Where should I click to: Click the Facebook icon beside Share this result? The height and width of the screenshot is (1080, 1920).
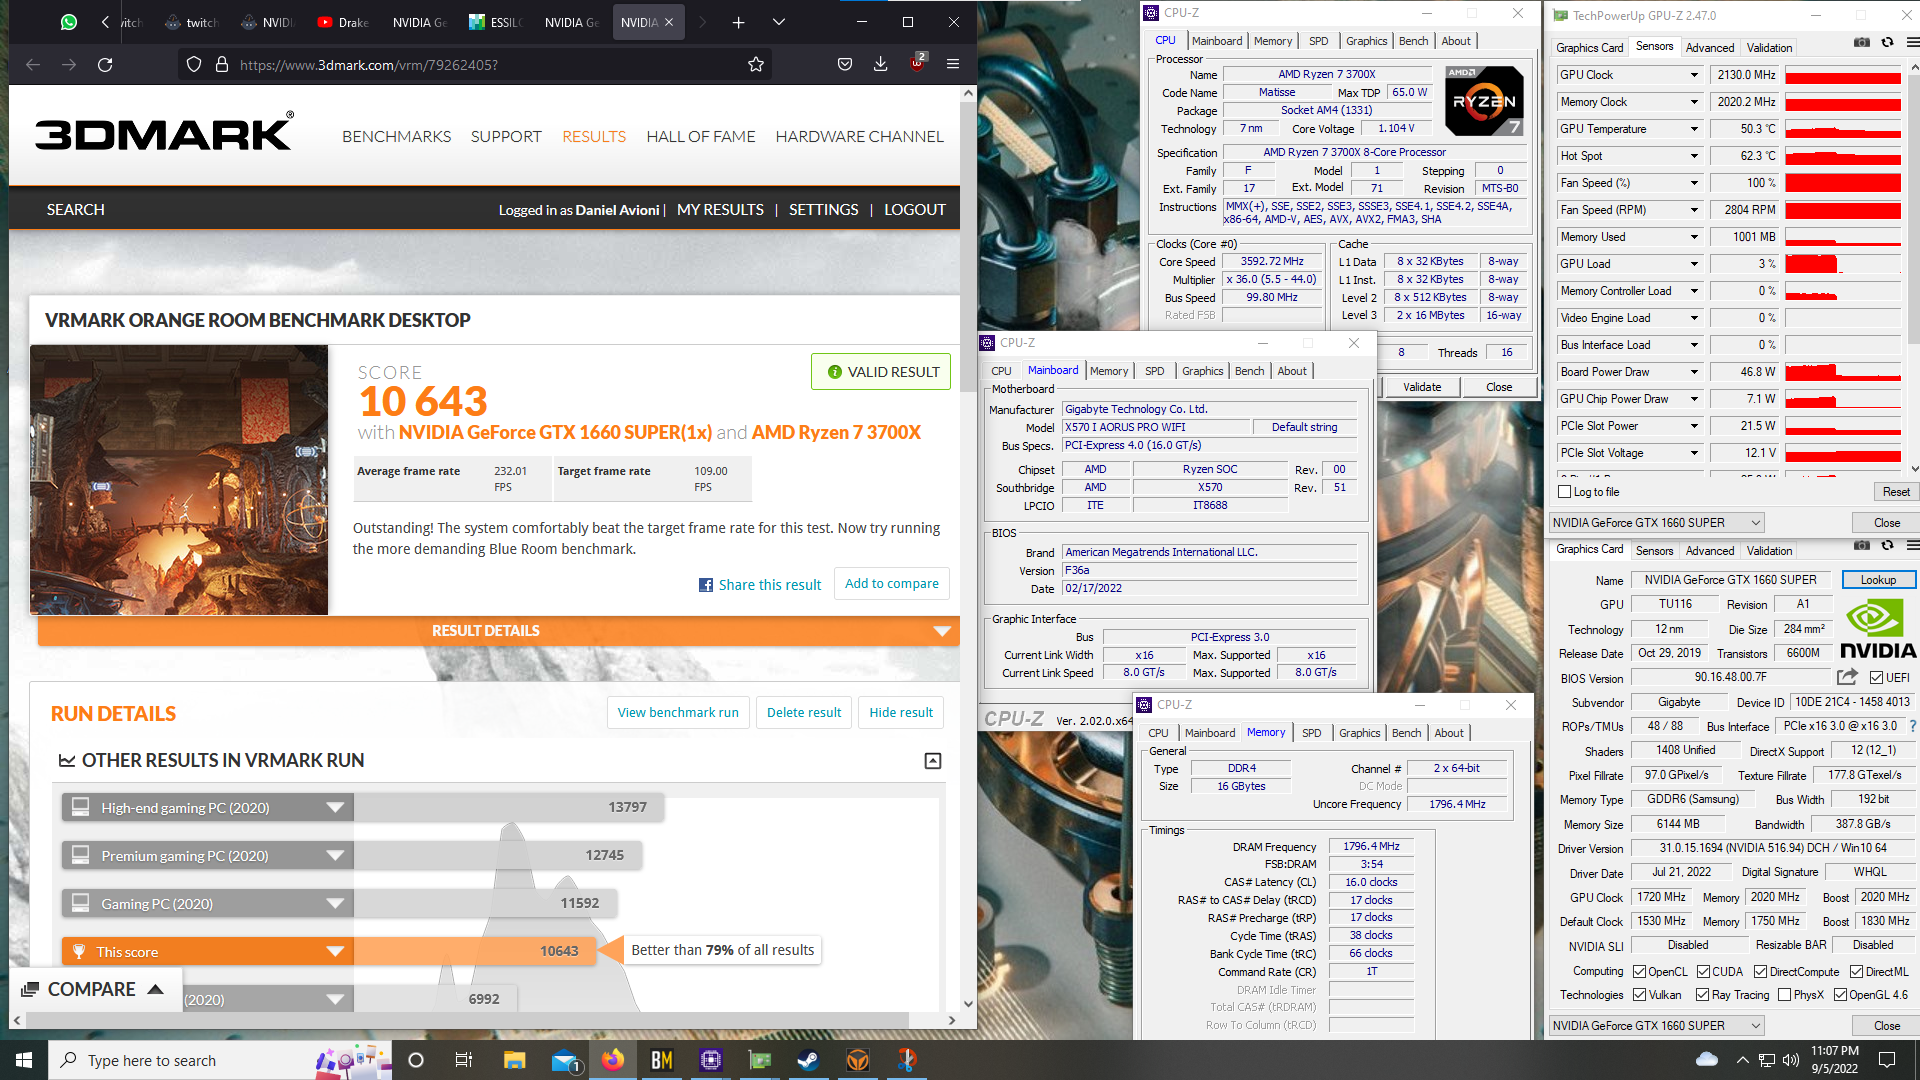(x=706, y=585)
